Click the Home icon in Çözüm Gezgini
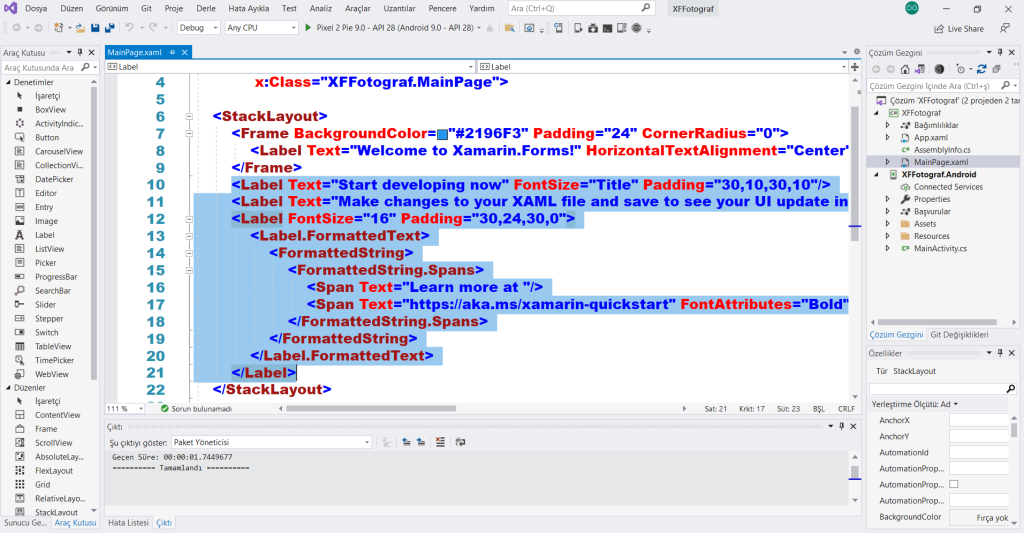1024x533 pixels. [905, 69]
